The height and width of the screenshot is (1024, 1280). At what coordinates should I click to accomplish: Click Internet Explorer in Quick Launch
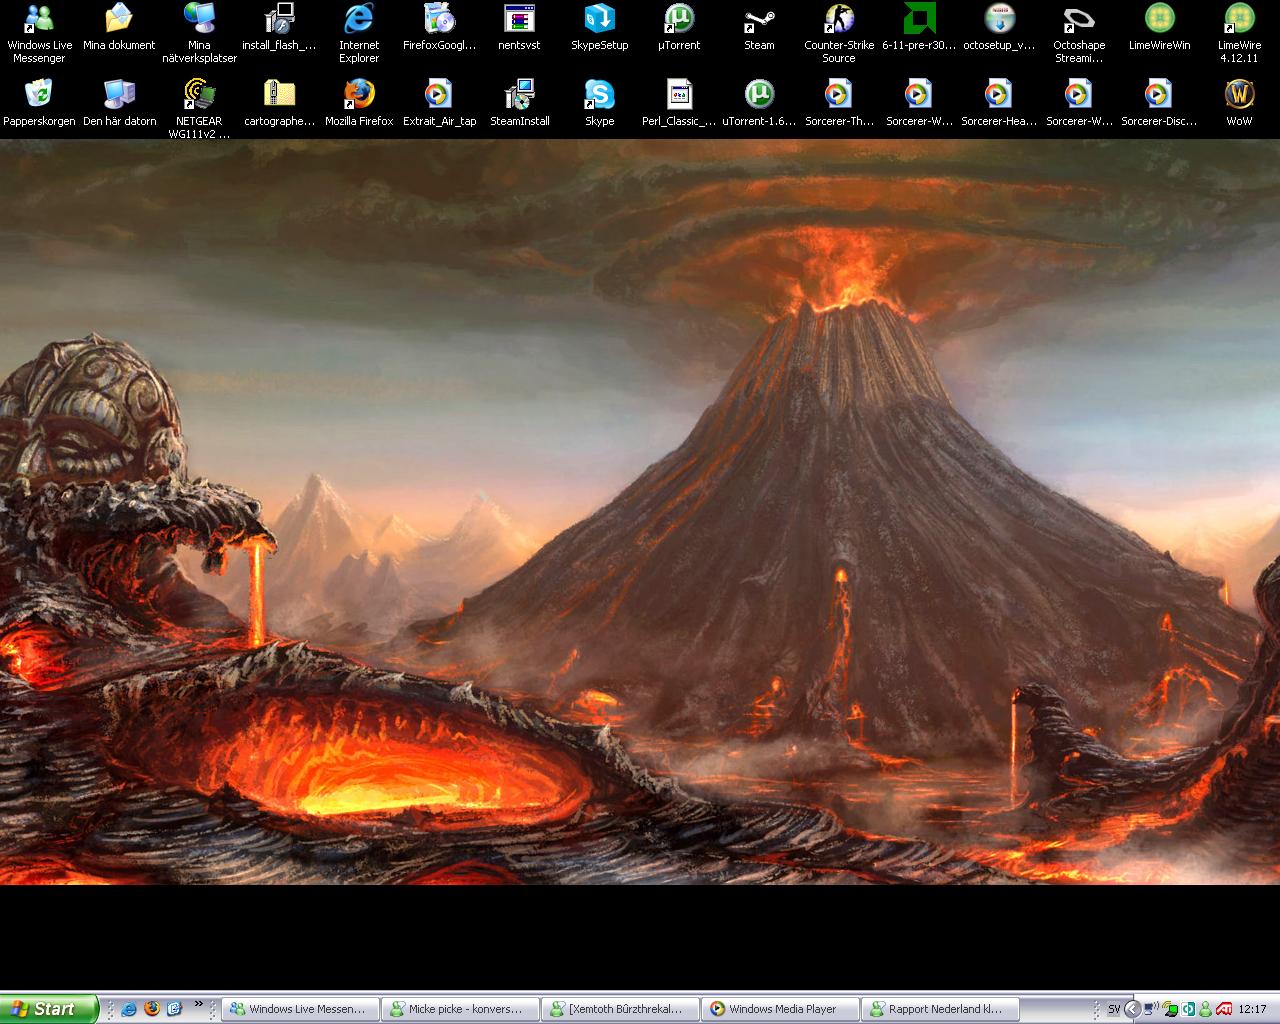pyautogui.click(x=129, y=1009)
